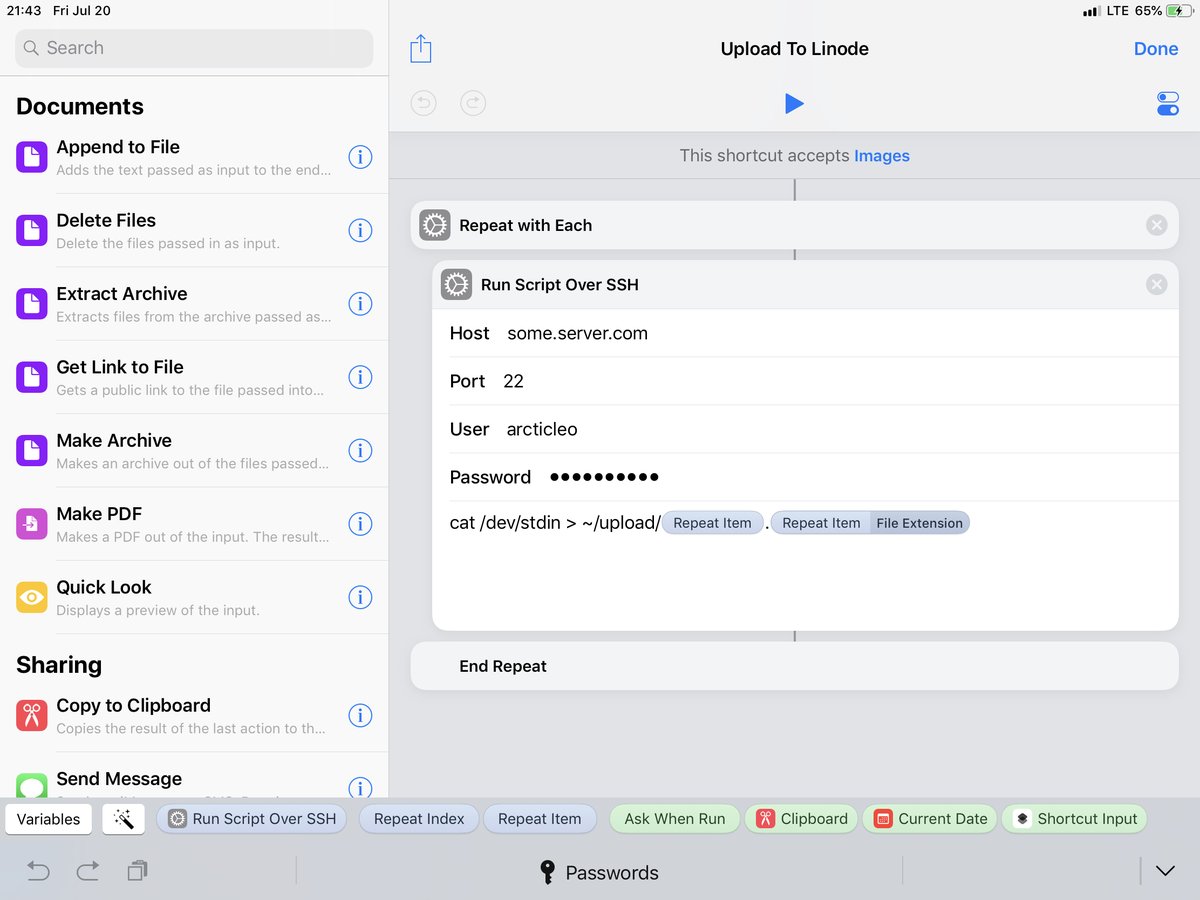
Task: Focus the Search actions field
Action: pos(194,48)
